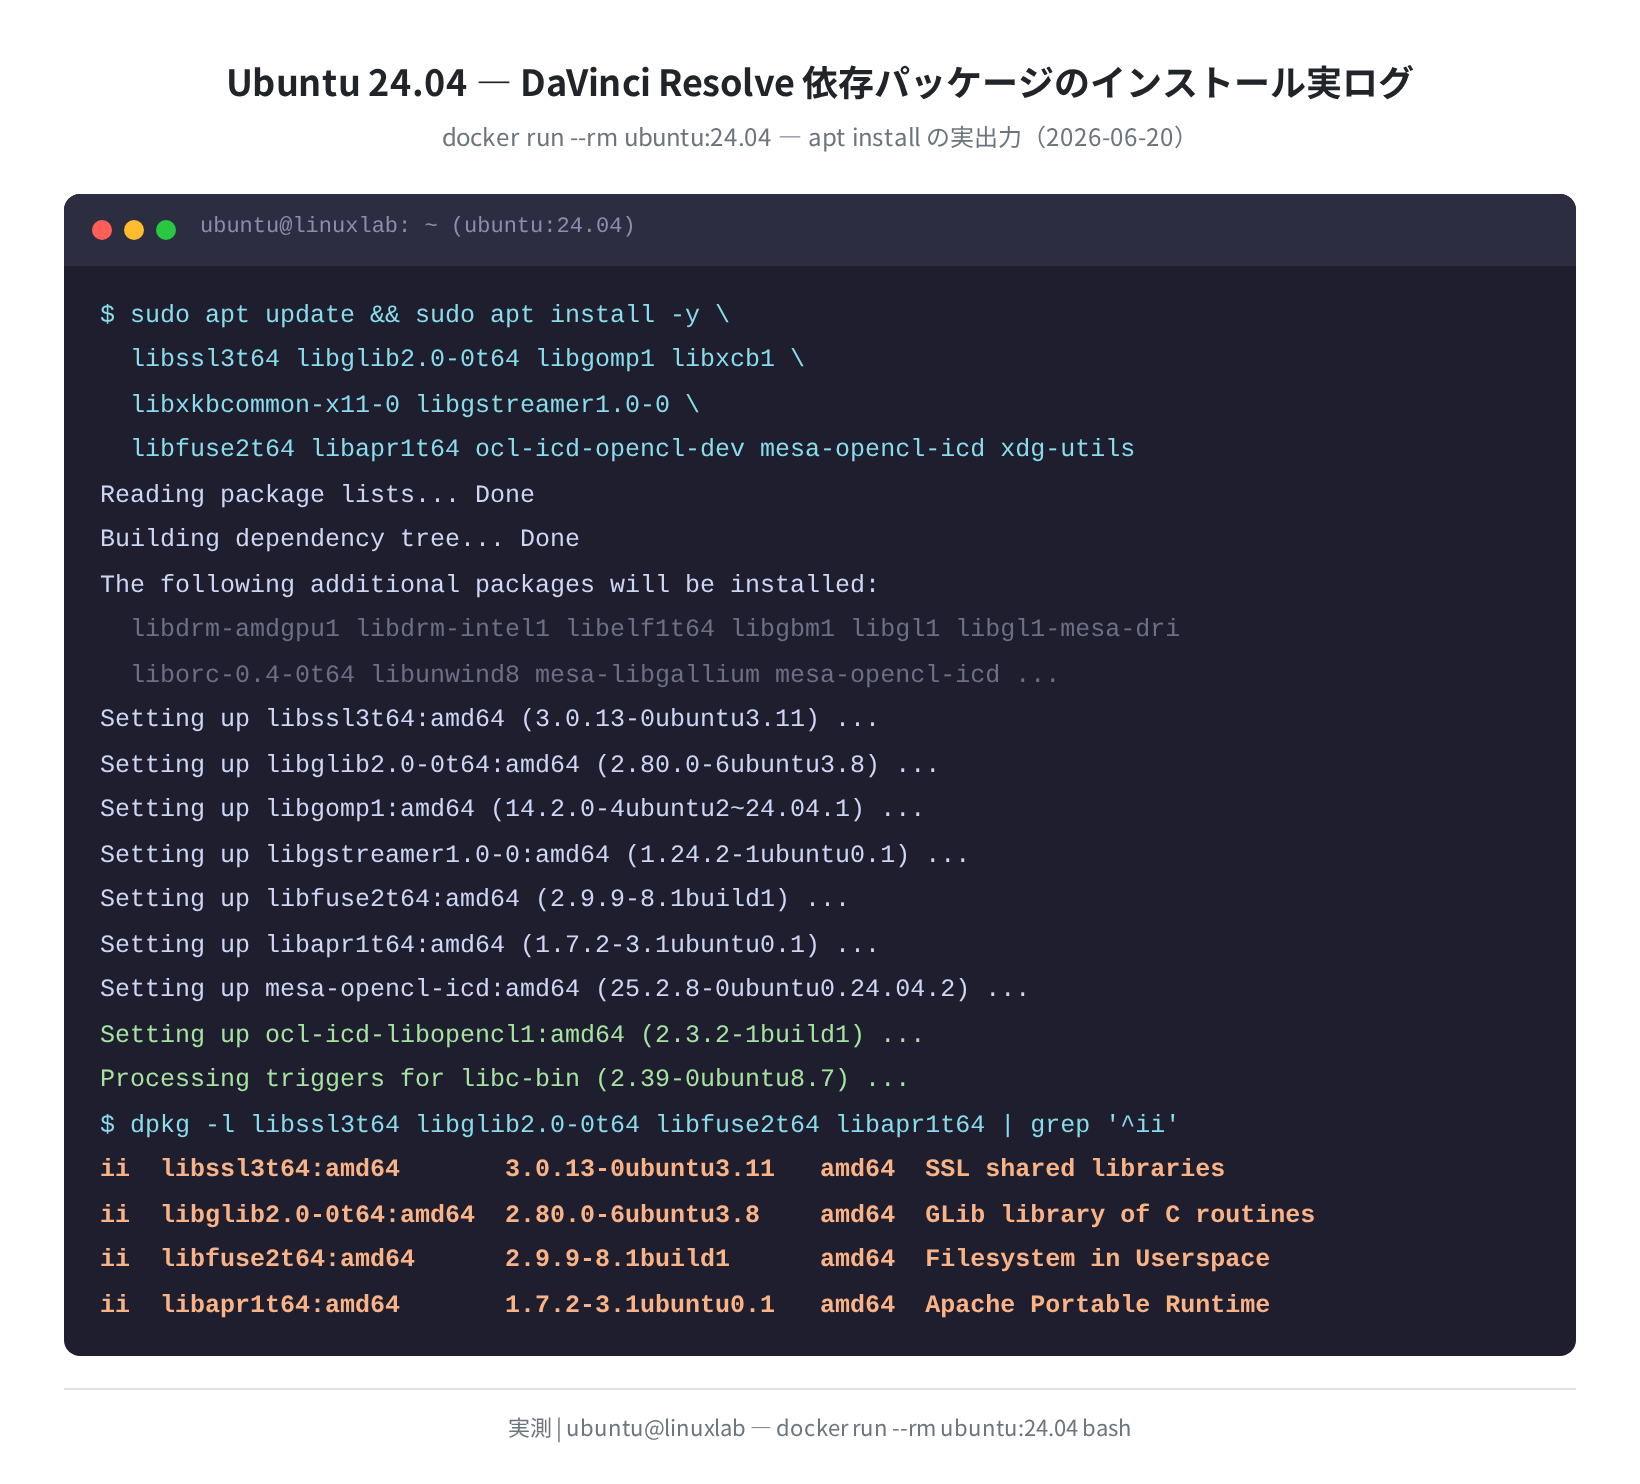Click the 'sudo apt update && sudo apt install -y' command
1640x1484 pixels.
(415, 314)
